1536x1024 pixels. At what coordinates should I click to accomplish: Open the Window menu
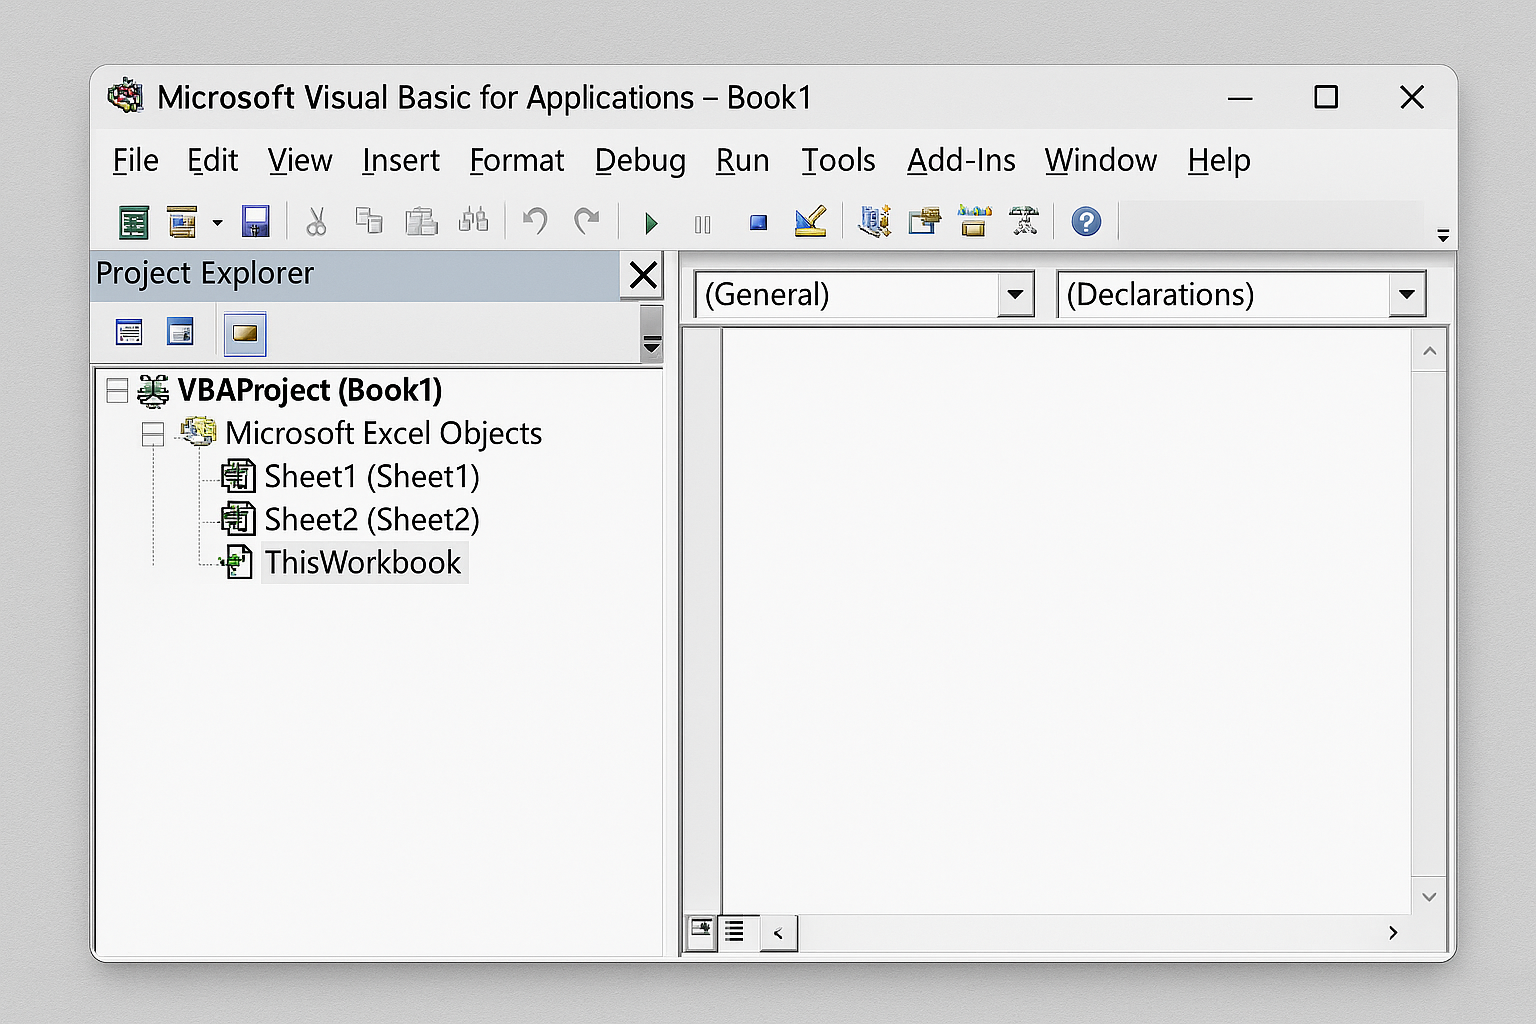click(1100, 160)
